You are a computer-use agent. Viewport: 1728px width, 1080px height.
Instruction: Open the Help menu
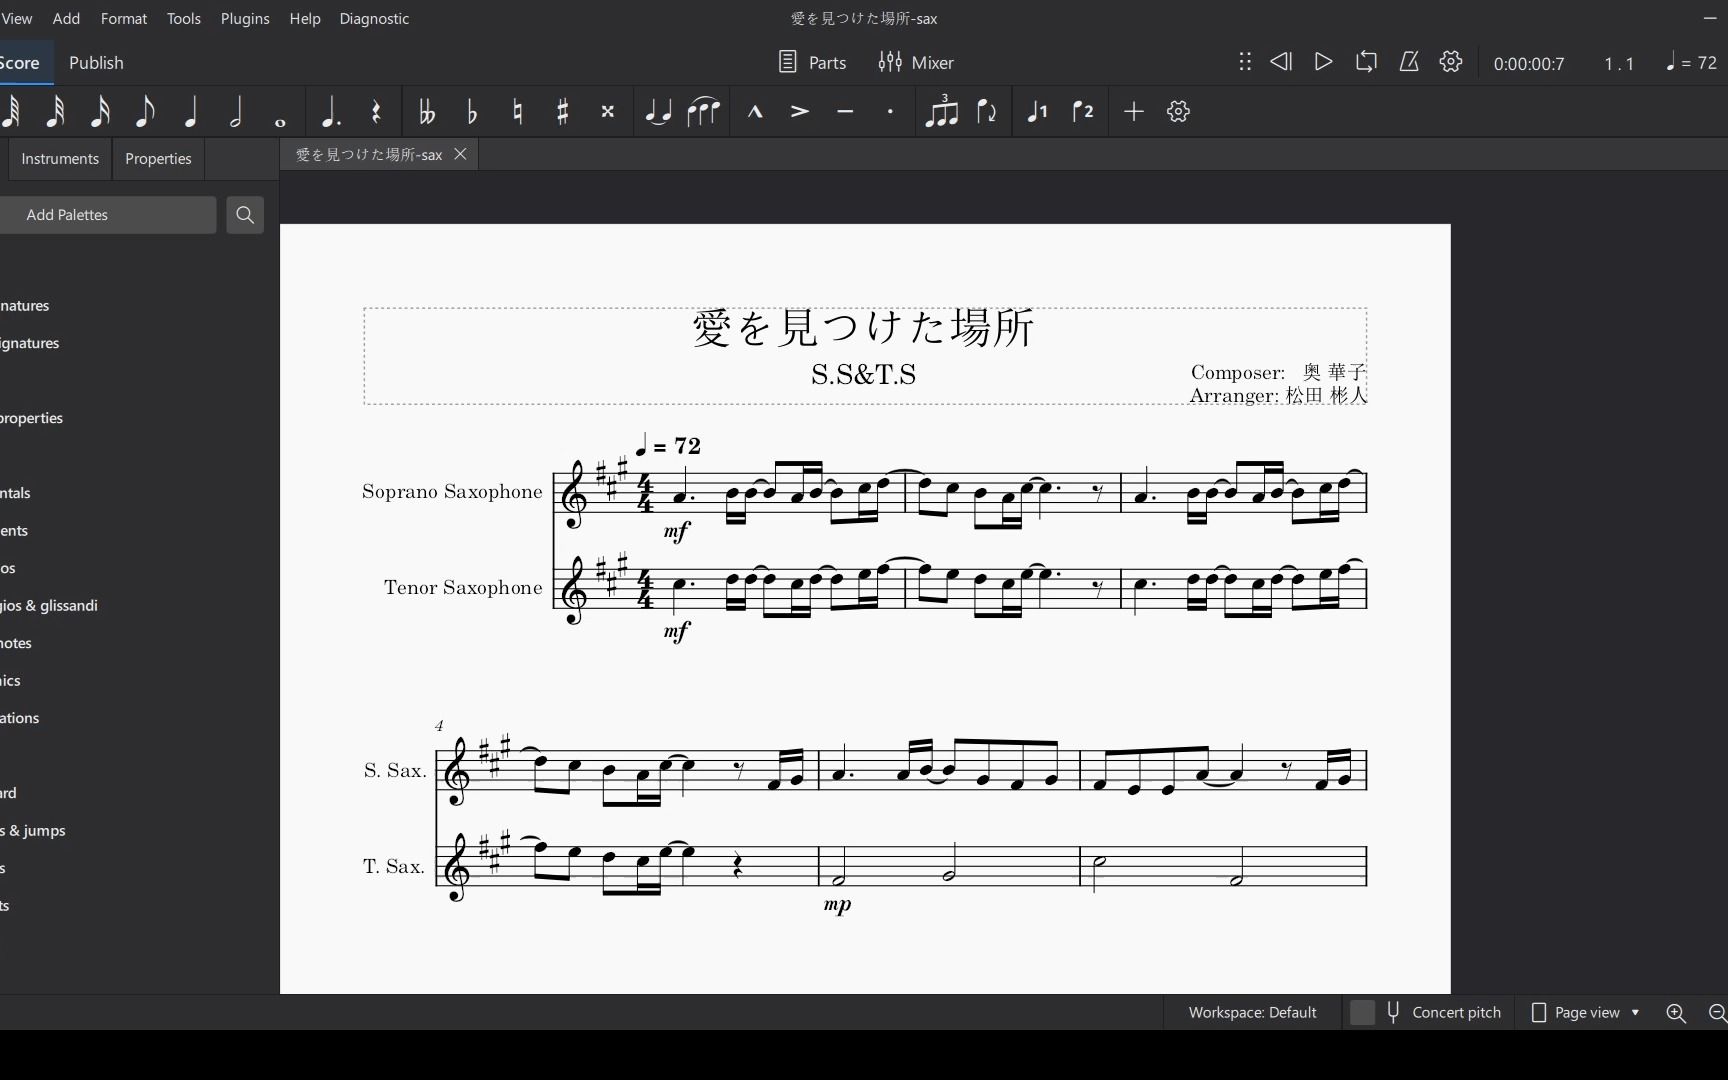pyautogui.click(x=305, y=18)
